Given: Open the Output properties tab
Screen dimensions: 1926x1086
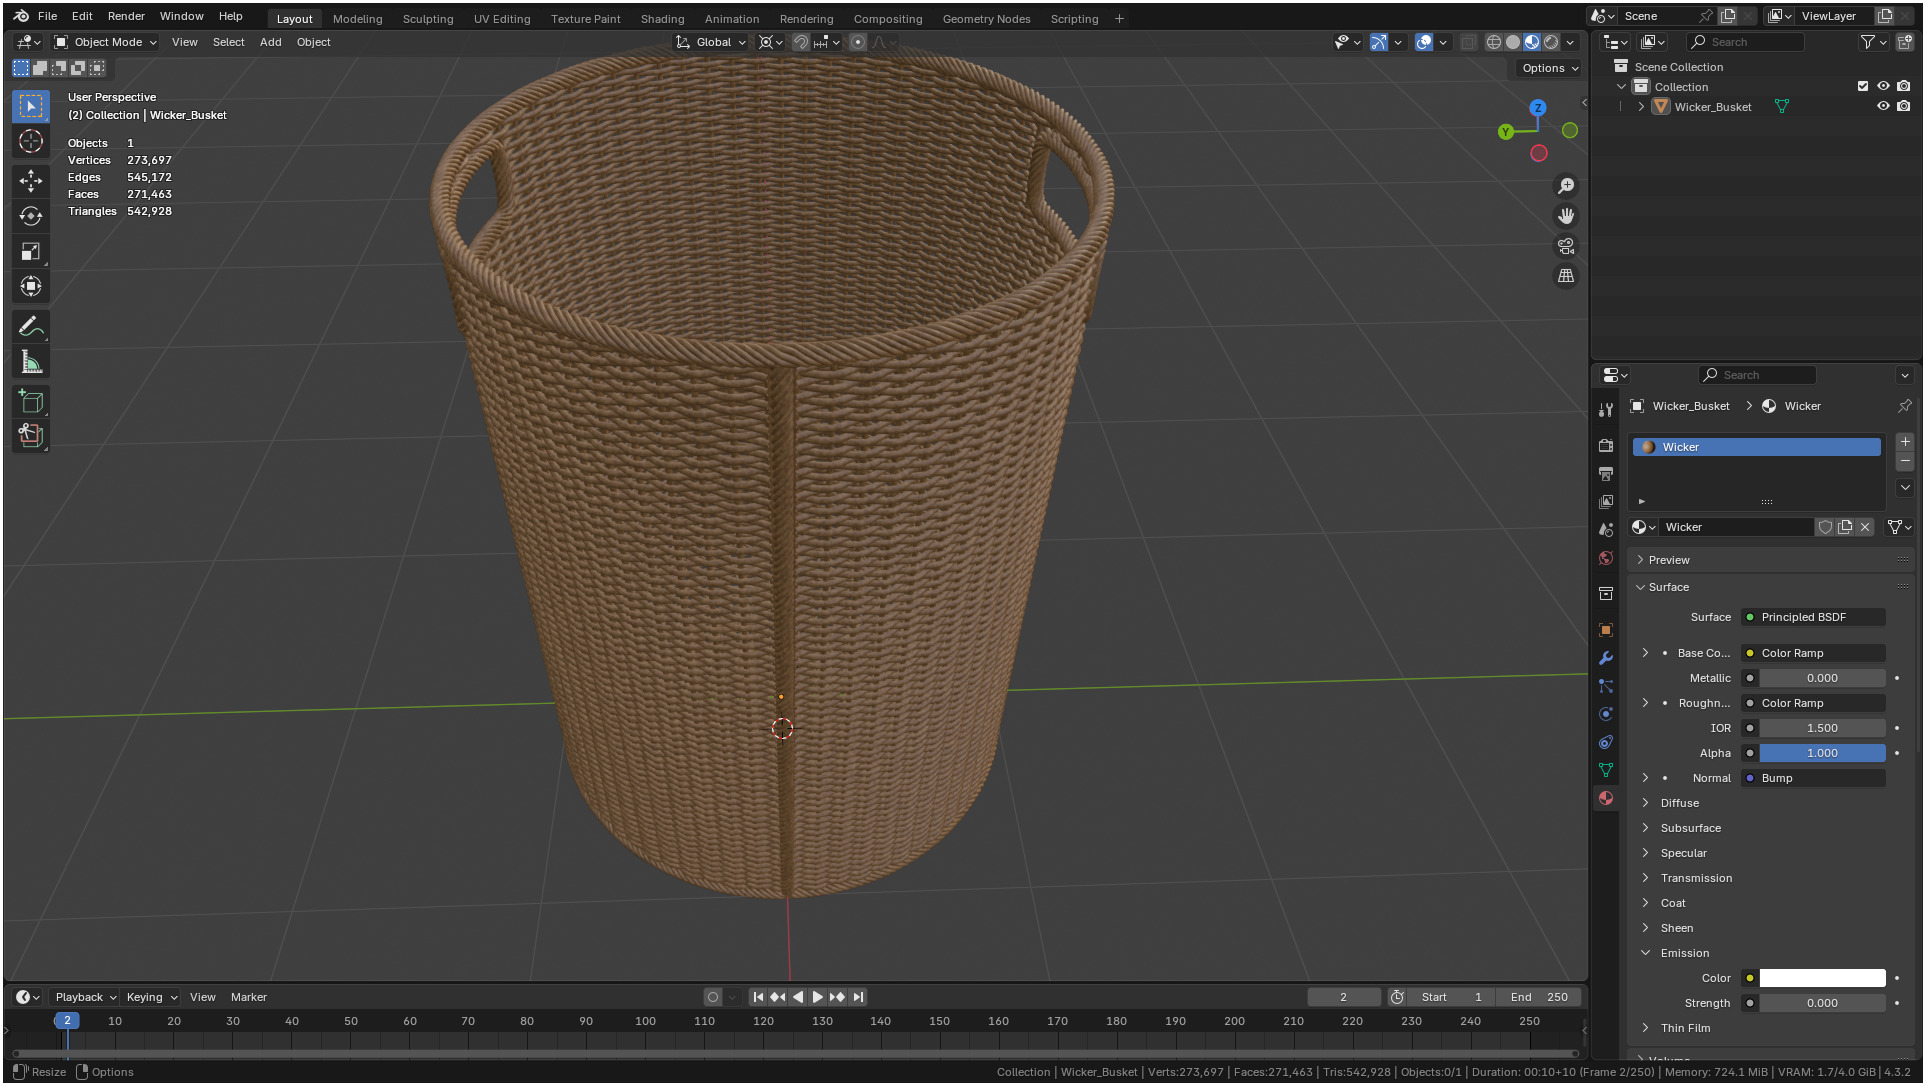Looking at the screenshot, I should pos(1606,474).
